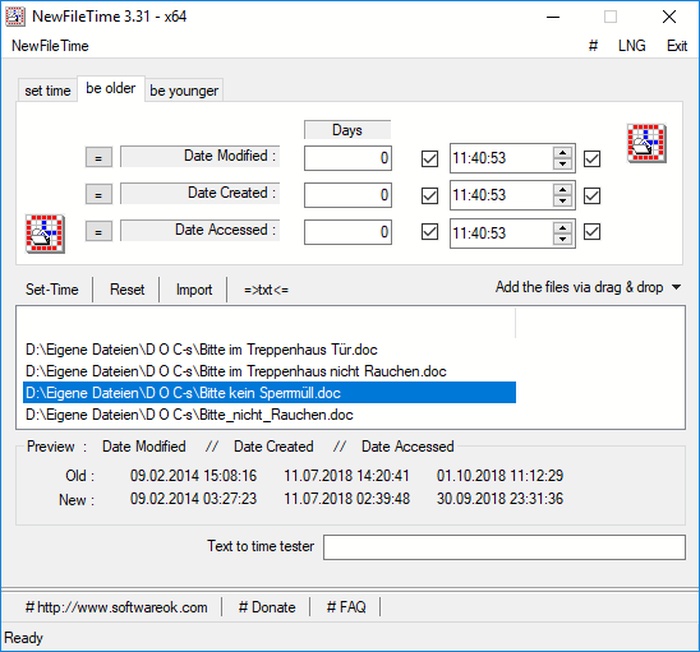Viewport: 700px width, 652px height.
Task: Click the NewFileTime app icon in title bar
Action: pos(17,17)
